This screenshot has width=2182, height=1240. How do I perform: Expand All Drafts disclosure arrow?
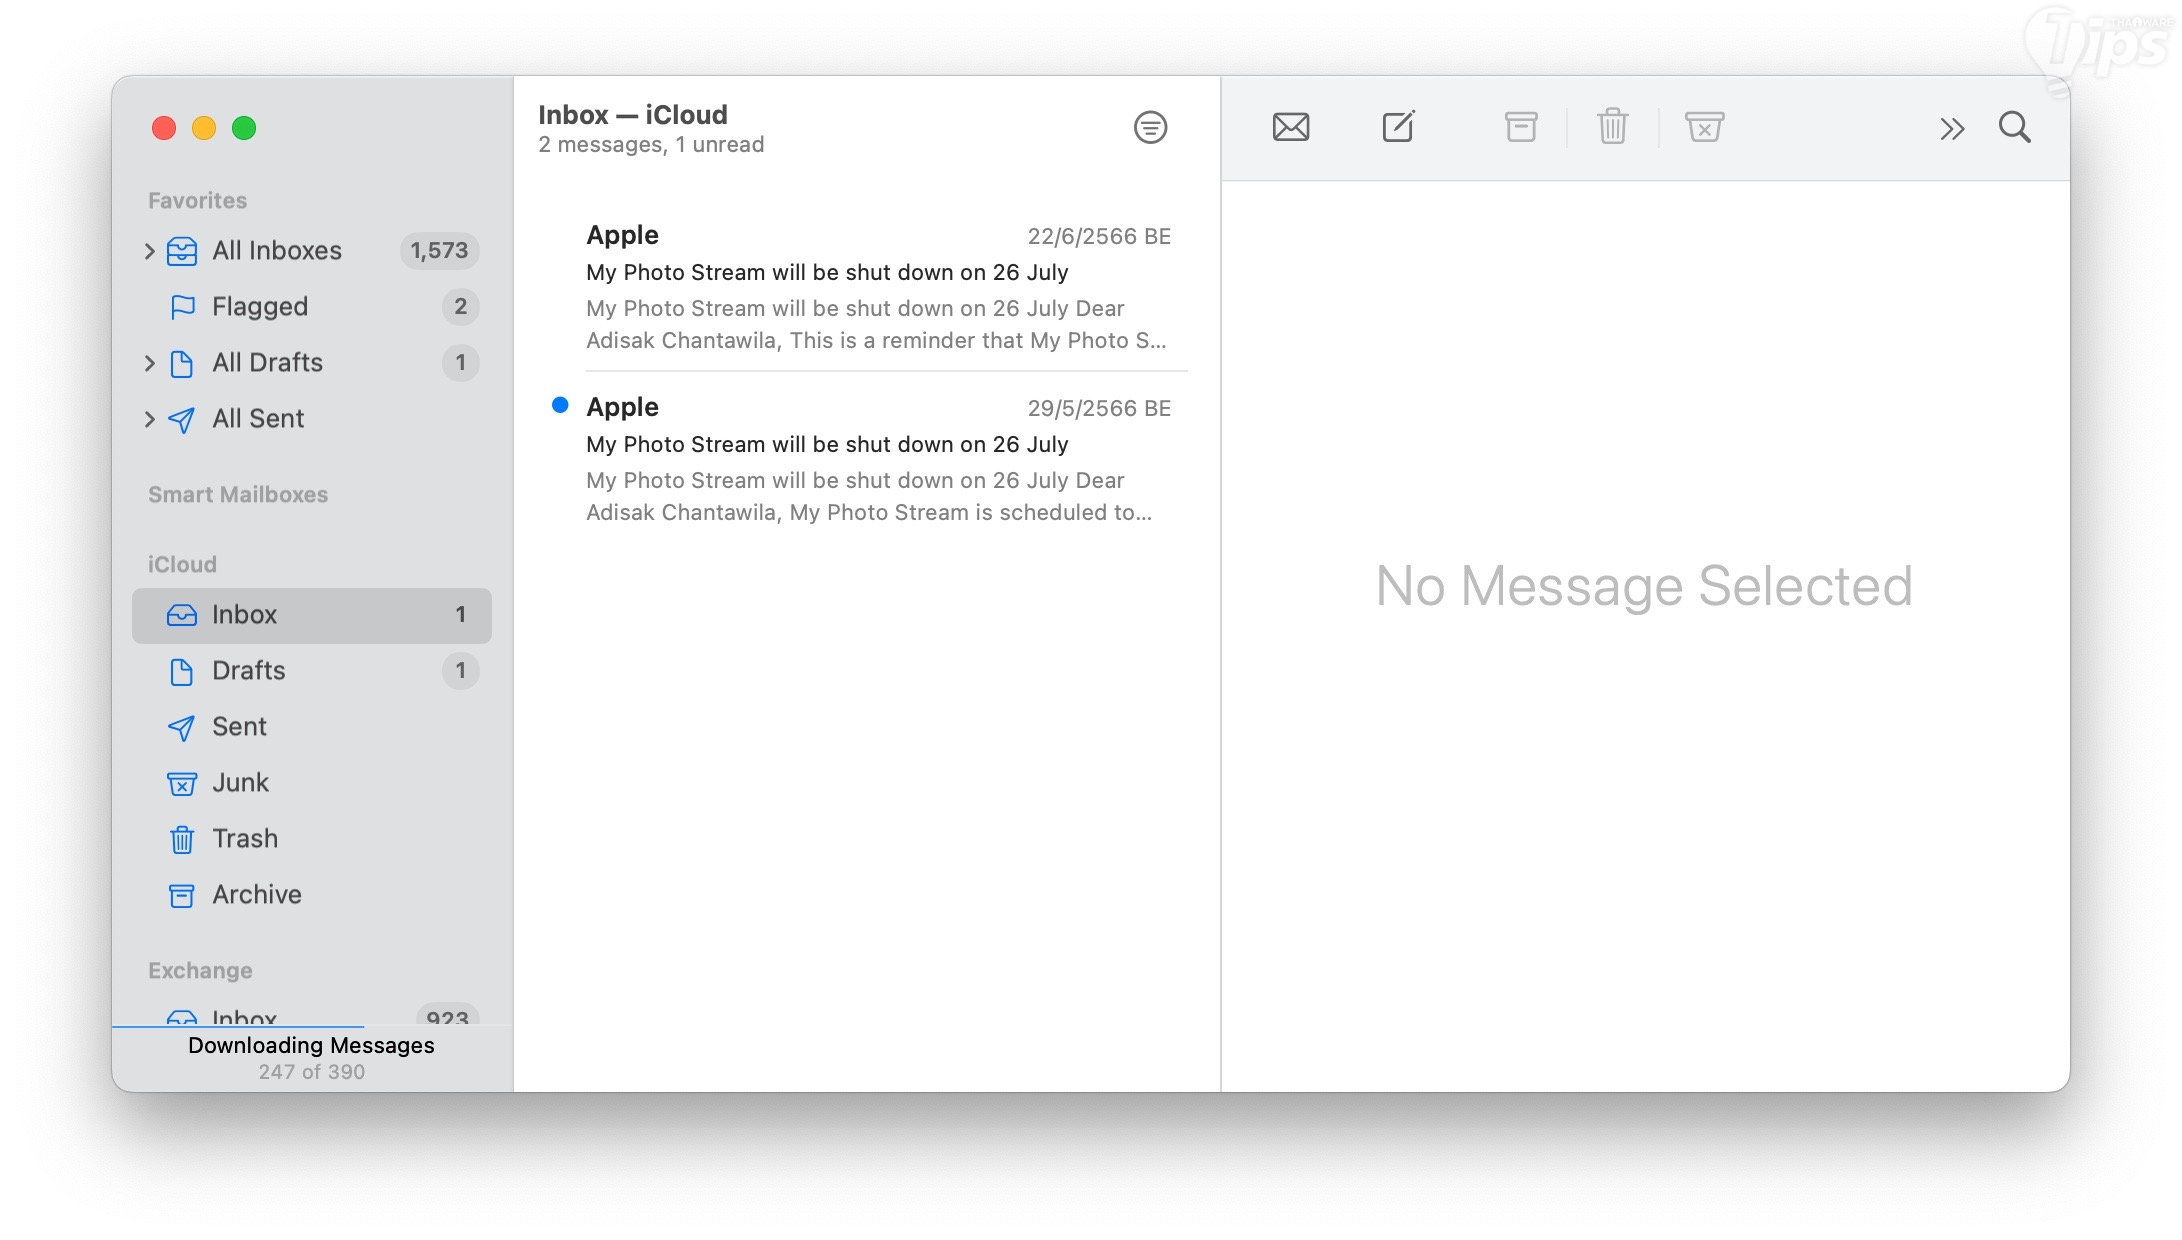150,363
